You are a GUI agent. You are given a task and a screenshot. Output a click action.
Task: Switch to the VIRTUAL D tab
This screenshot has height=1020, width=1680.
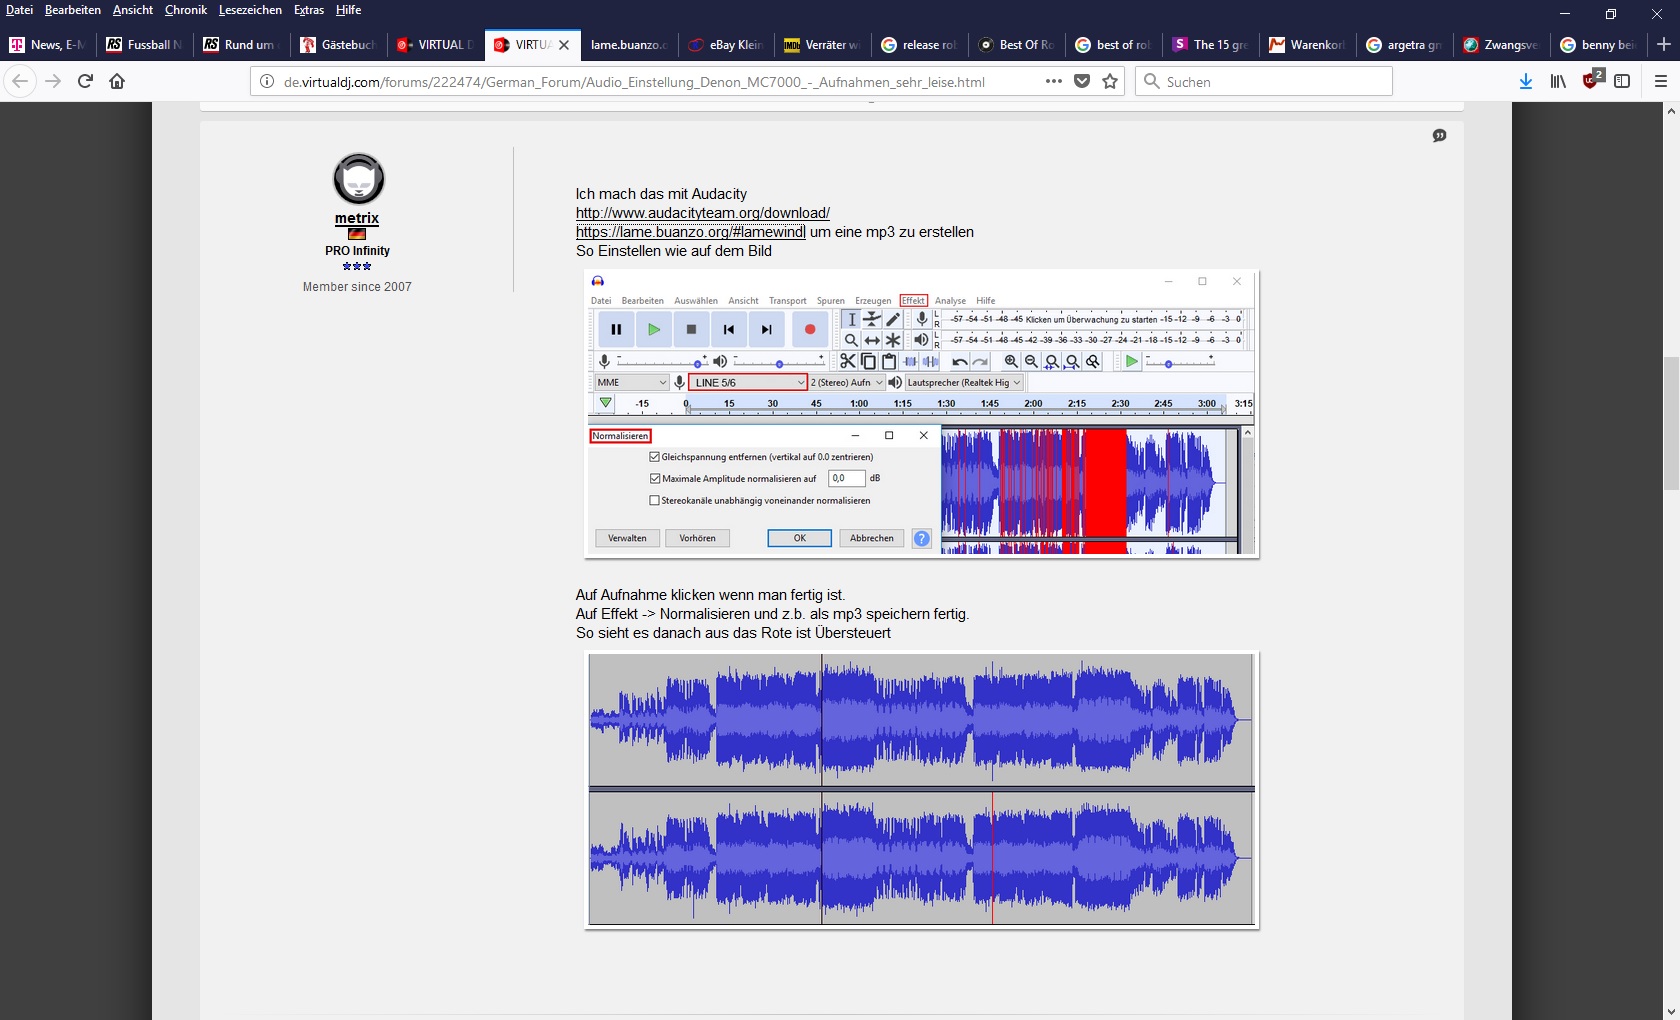coord(435,45)
